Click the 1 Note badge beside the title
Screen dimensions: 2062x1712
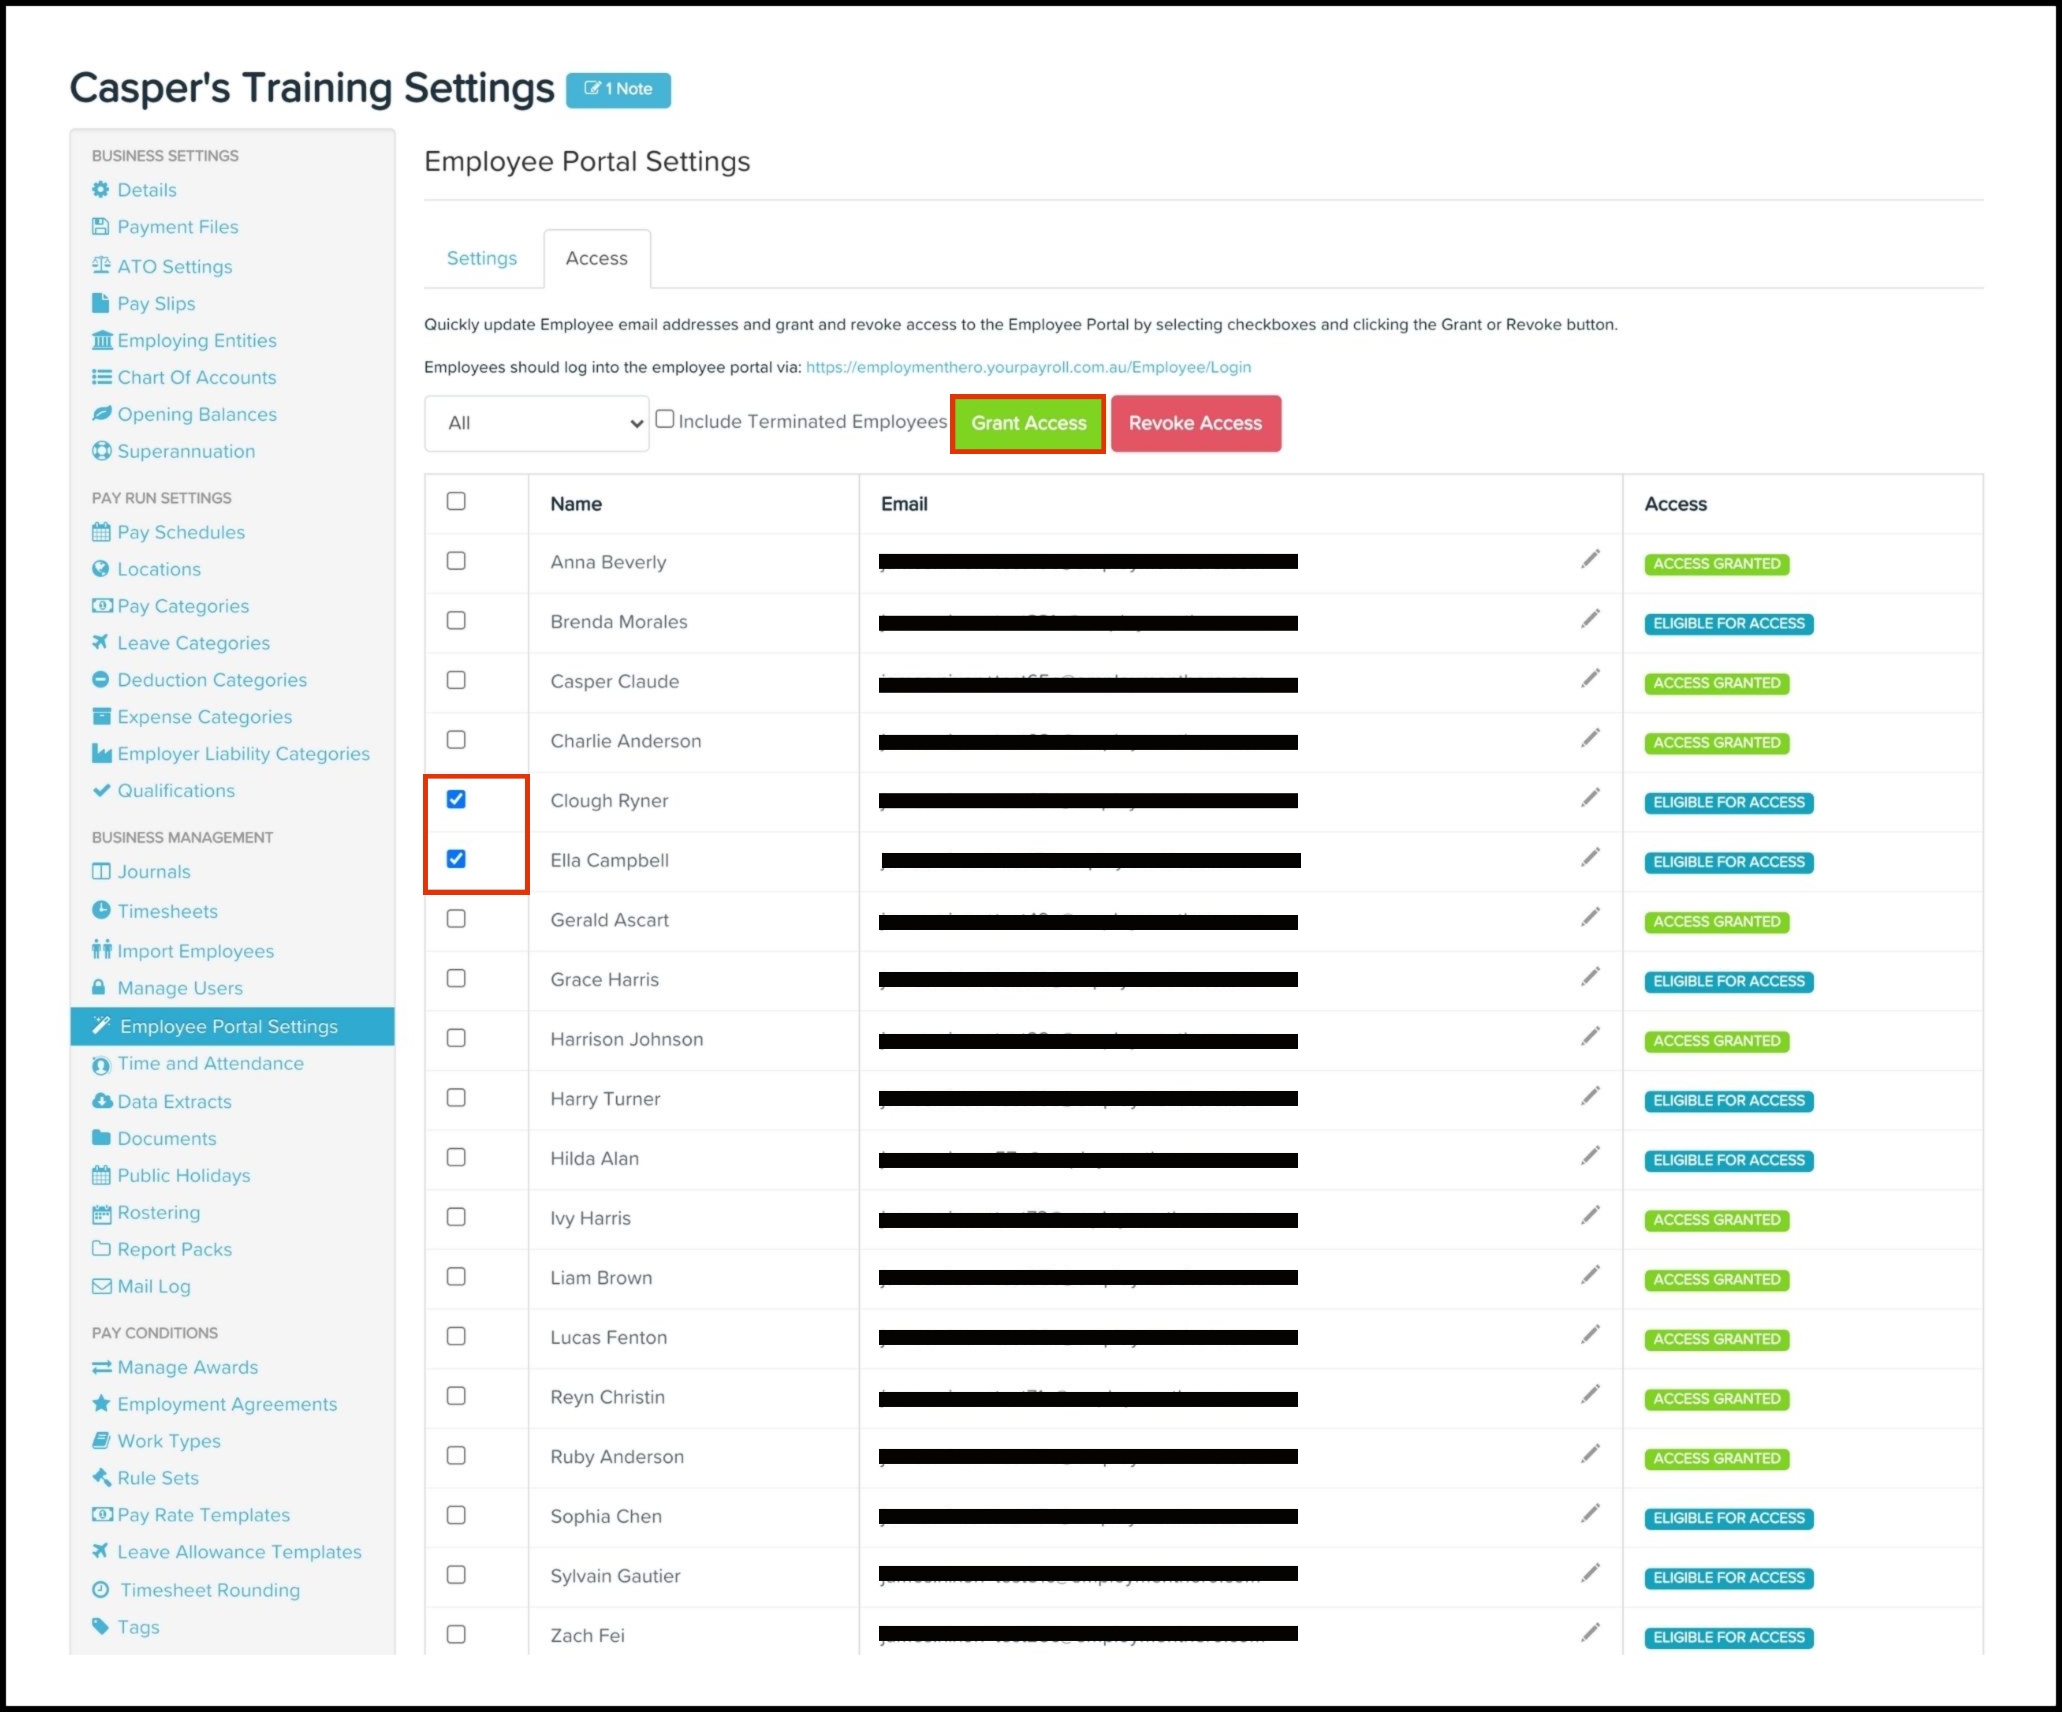pyautogui.click(x=618, y=89)
